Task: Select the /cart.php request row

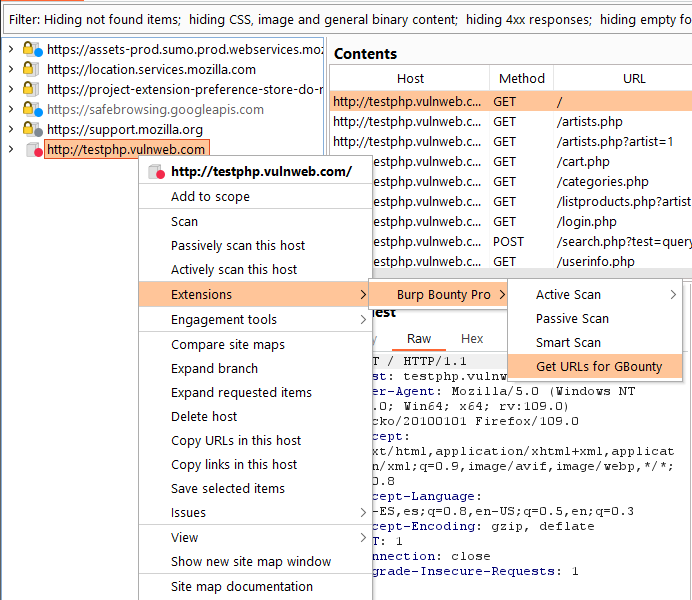Action: pos(532,161)
